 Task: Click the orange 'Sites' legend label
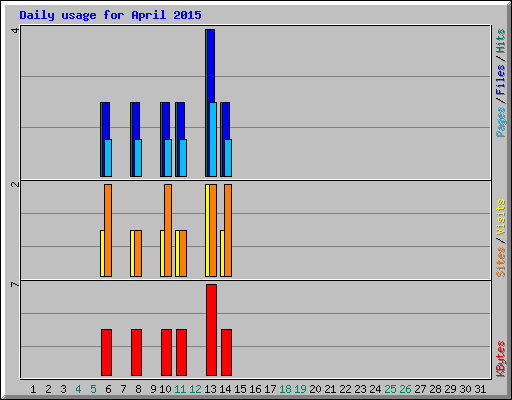tap(500, 262)
